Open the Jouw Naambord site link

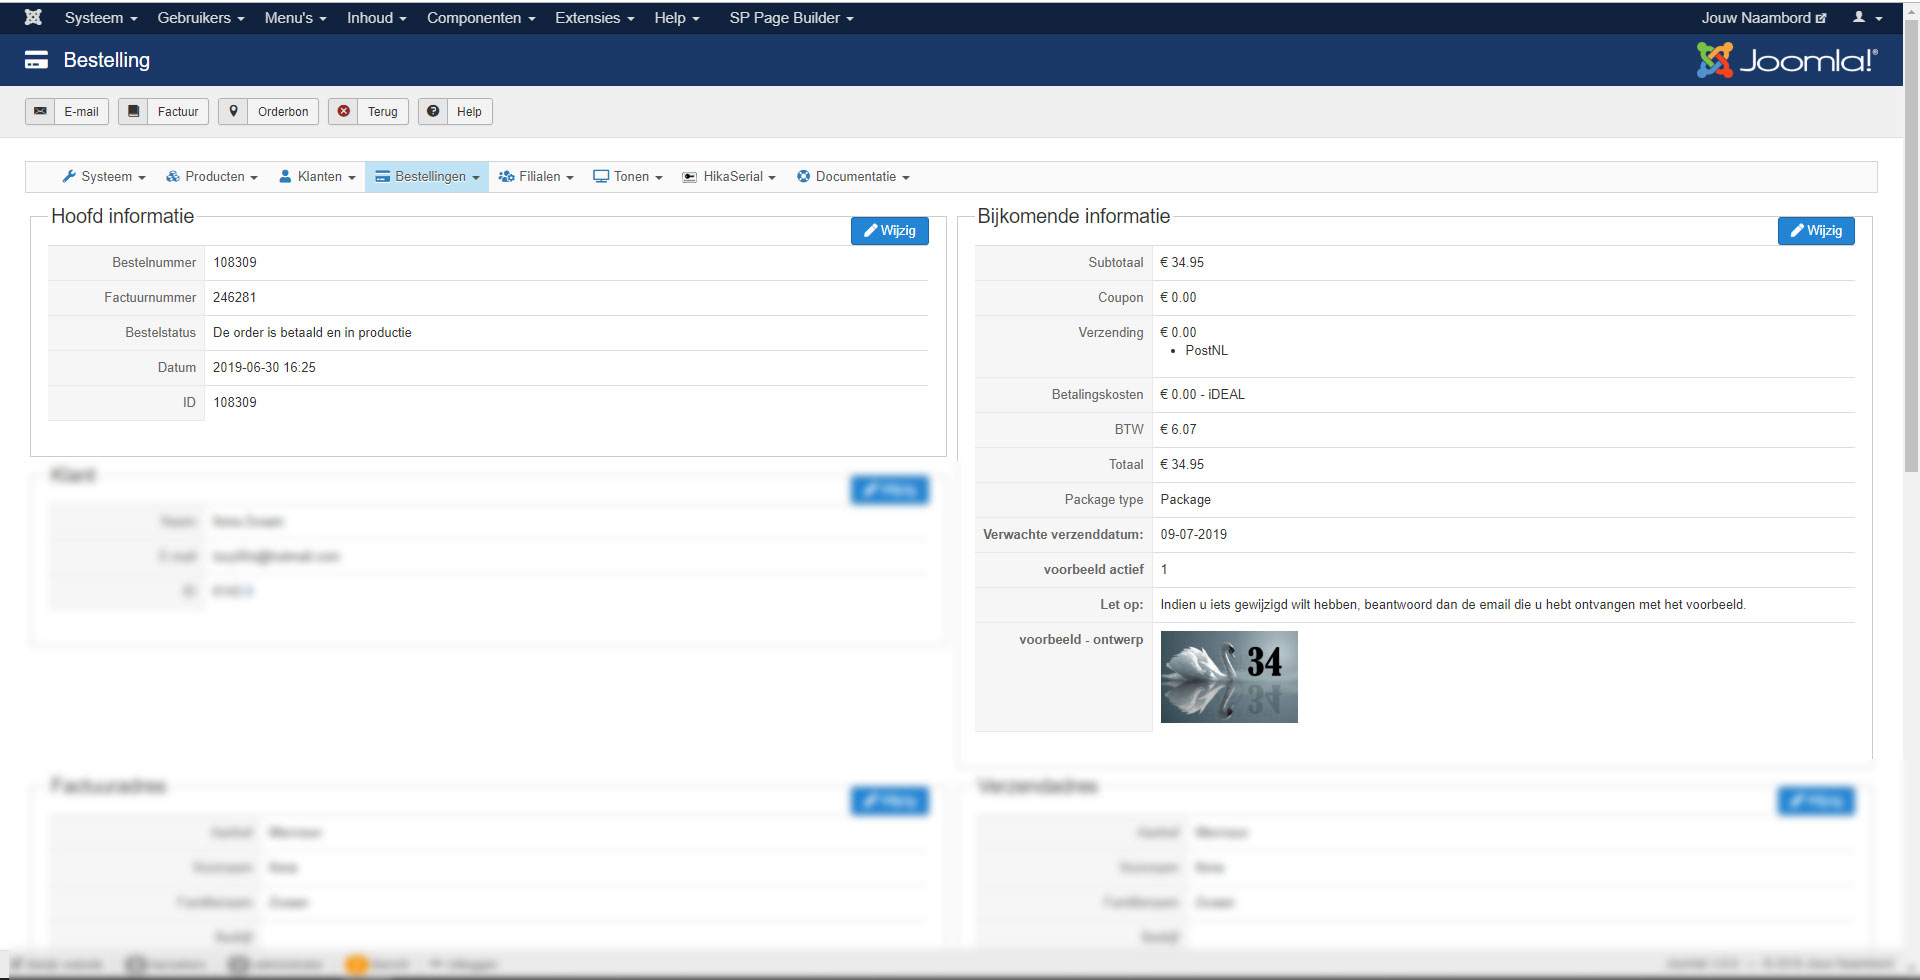pos(1764,18)
